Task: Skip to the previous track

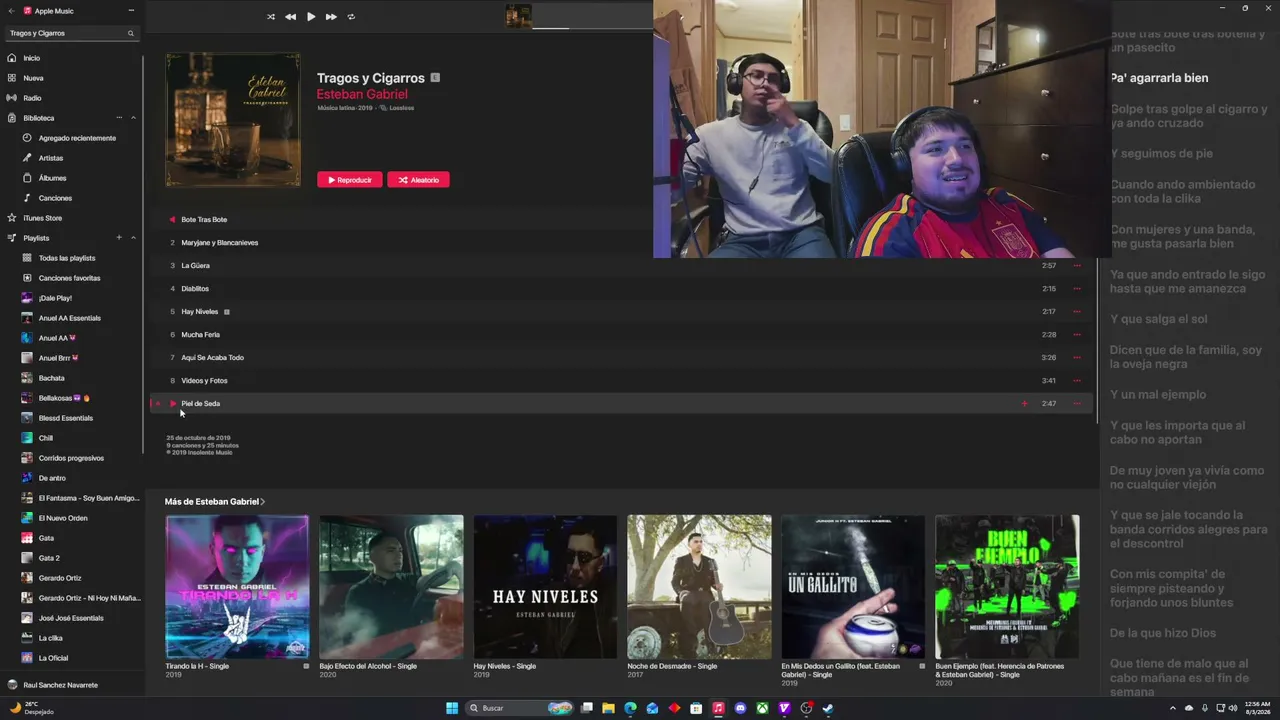Action: [x=290, y=17]
